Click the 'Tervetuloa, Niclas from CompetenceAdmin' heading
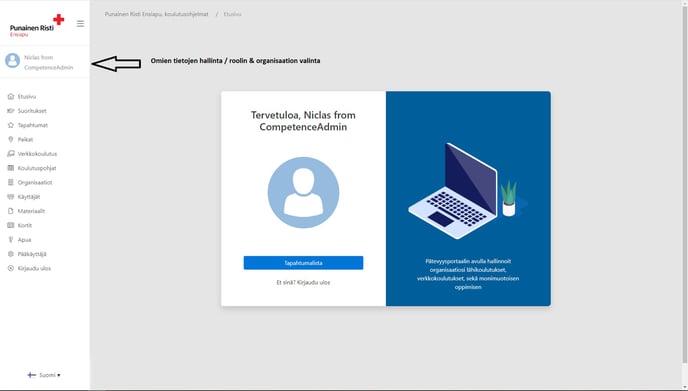 [303, 121]
